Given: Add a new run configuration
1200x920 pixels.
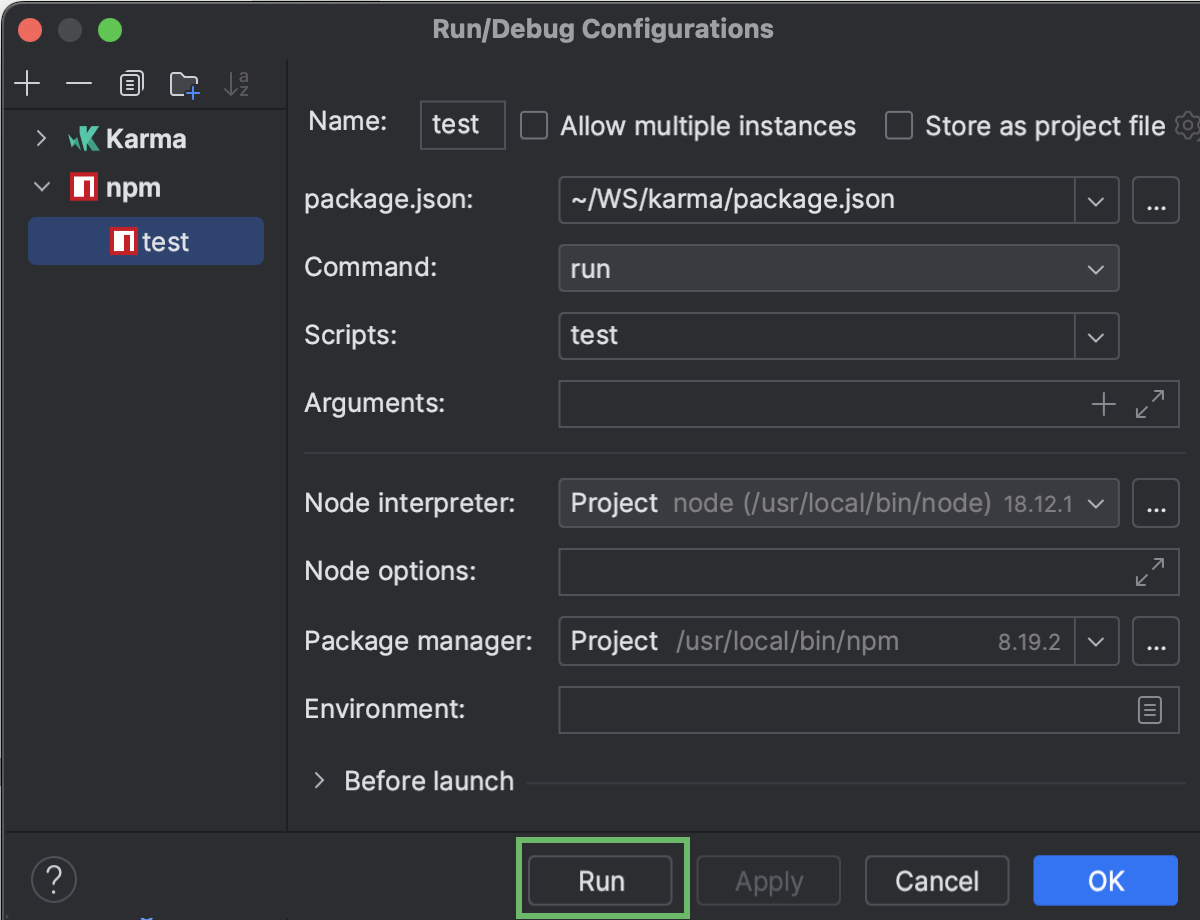Looking at the screenshot, I should coord(27,84).
